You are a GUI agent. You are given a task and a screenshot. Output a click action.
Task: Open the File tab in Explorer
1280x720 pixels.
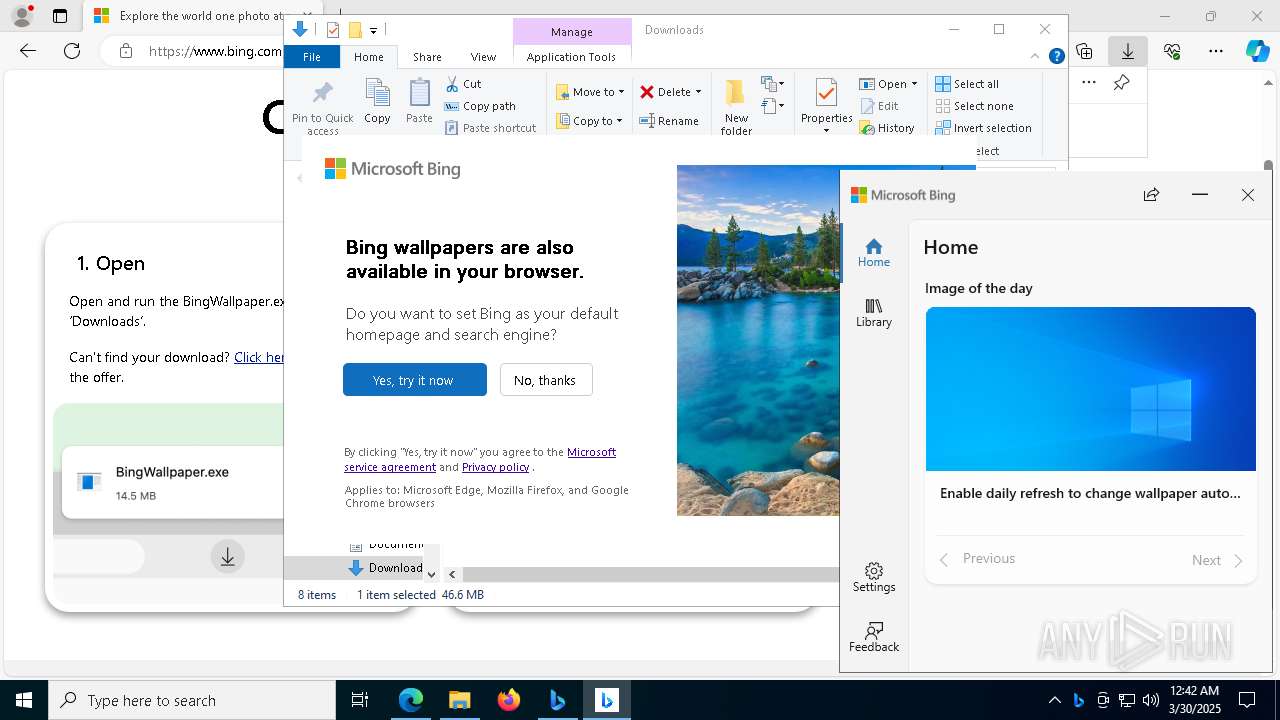pos(311,57)
